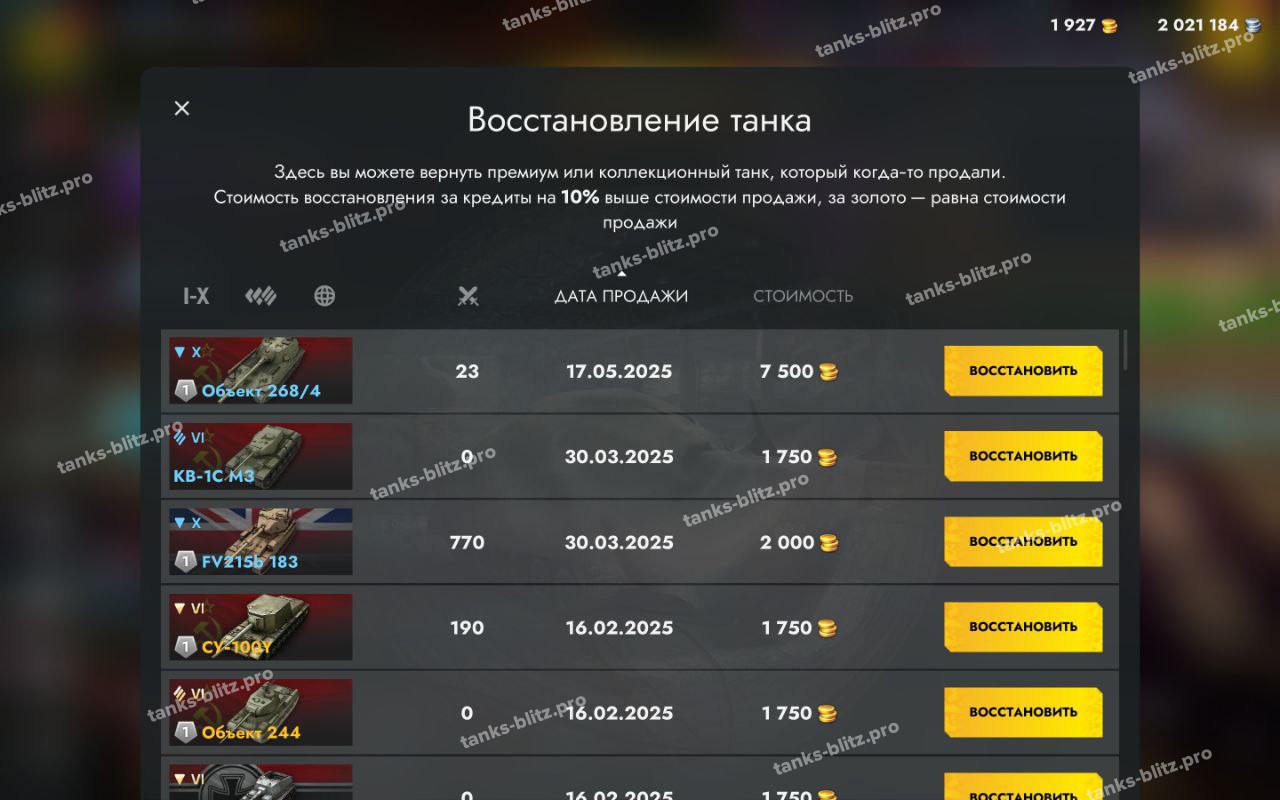
Task: Click Восстановить for FV215b 183
Action: pyautogui.click(x=1023, y=542)
